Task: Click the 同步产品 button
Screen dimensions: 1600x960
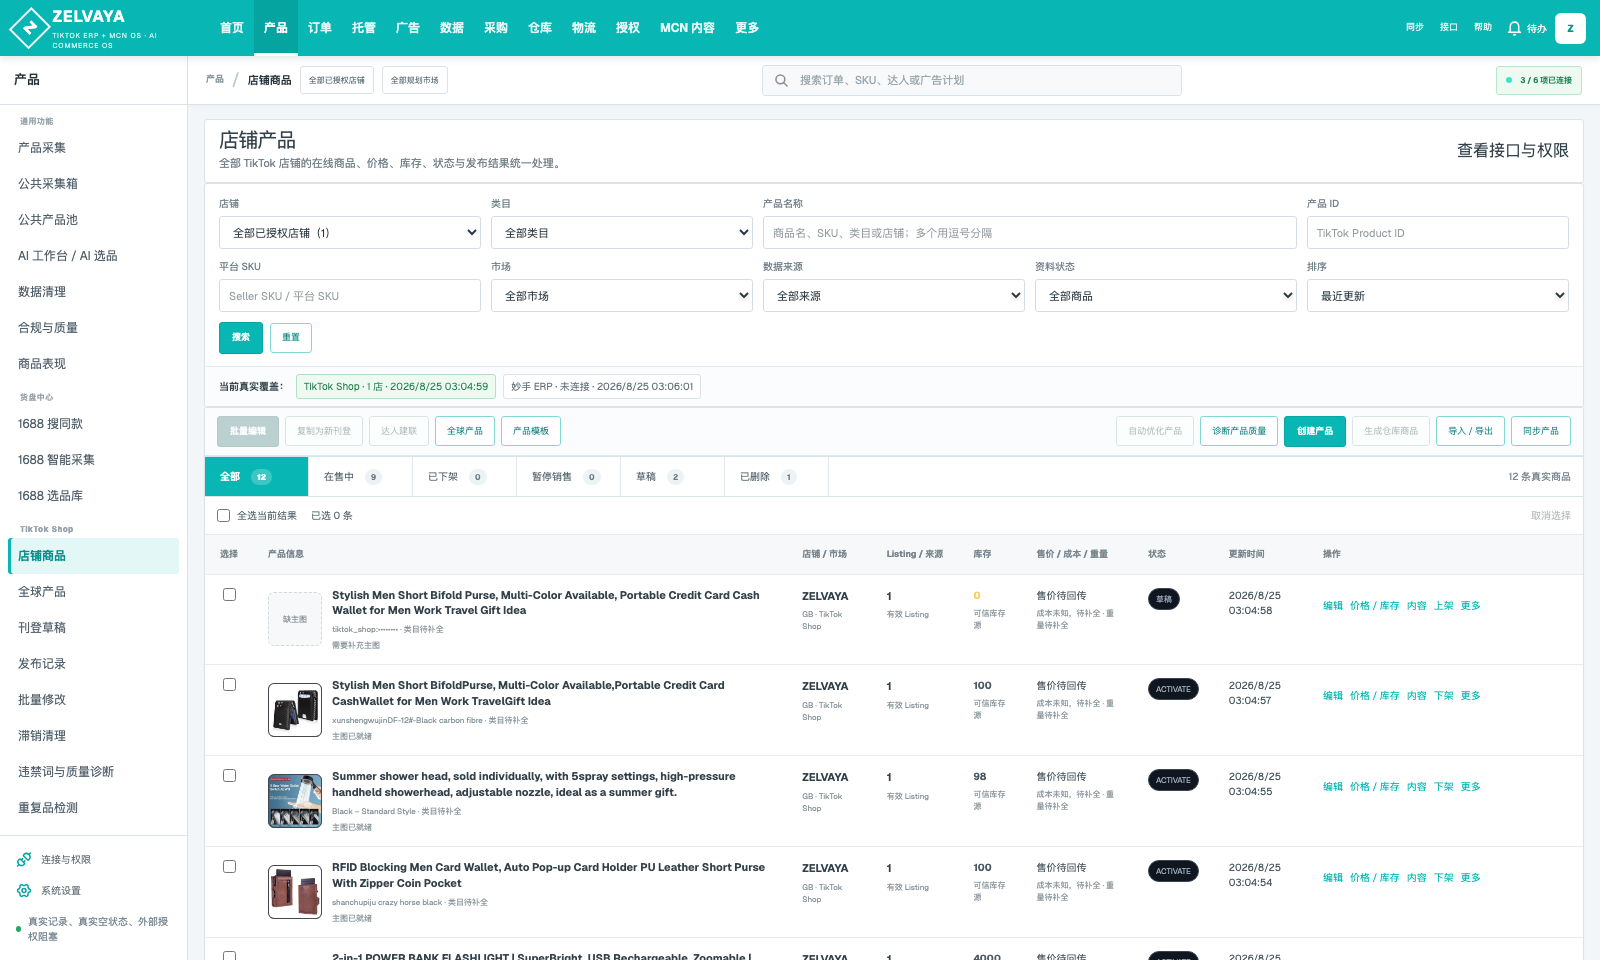Action: [x=1541, y=431]
